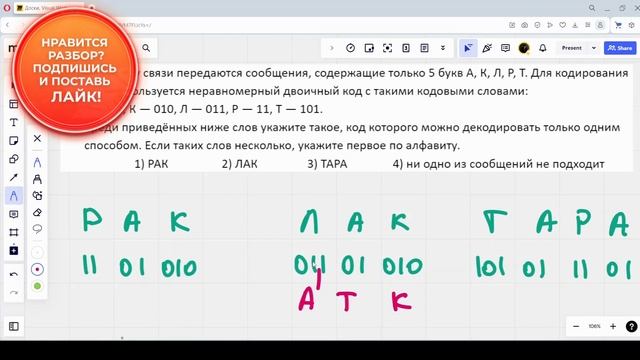Open browser downloads icon
640x360 pixels.
[575, 25]
